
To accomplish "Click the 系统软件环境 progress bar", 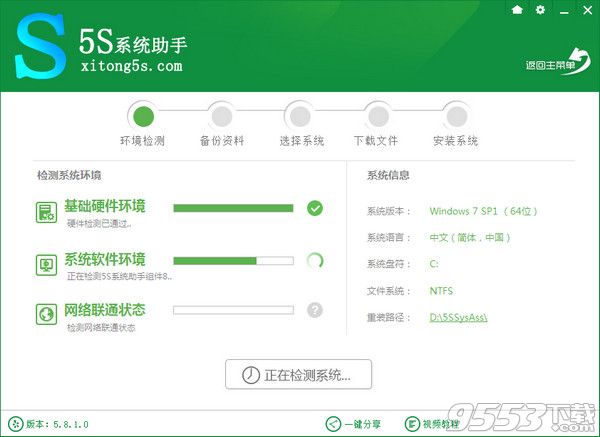I will (x=233, y=261).
